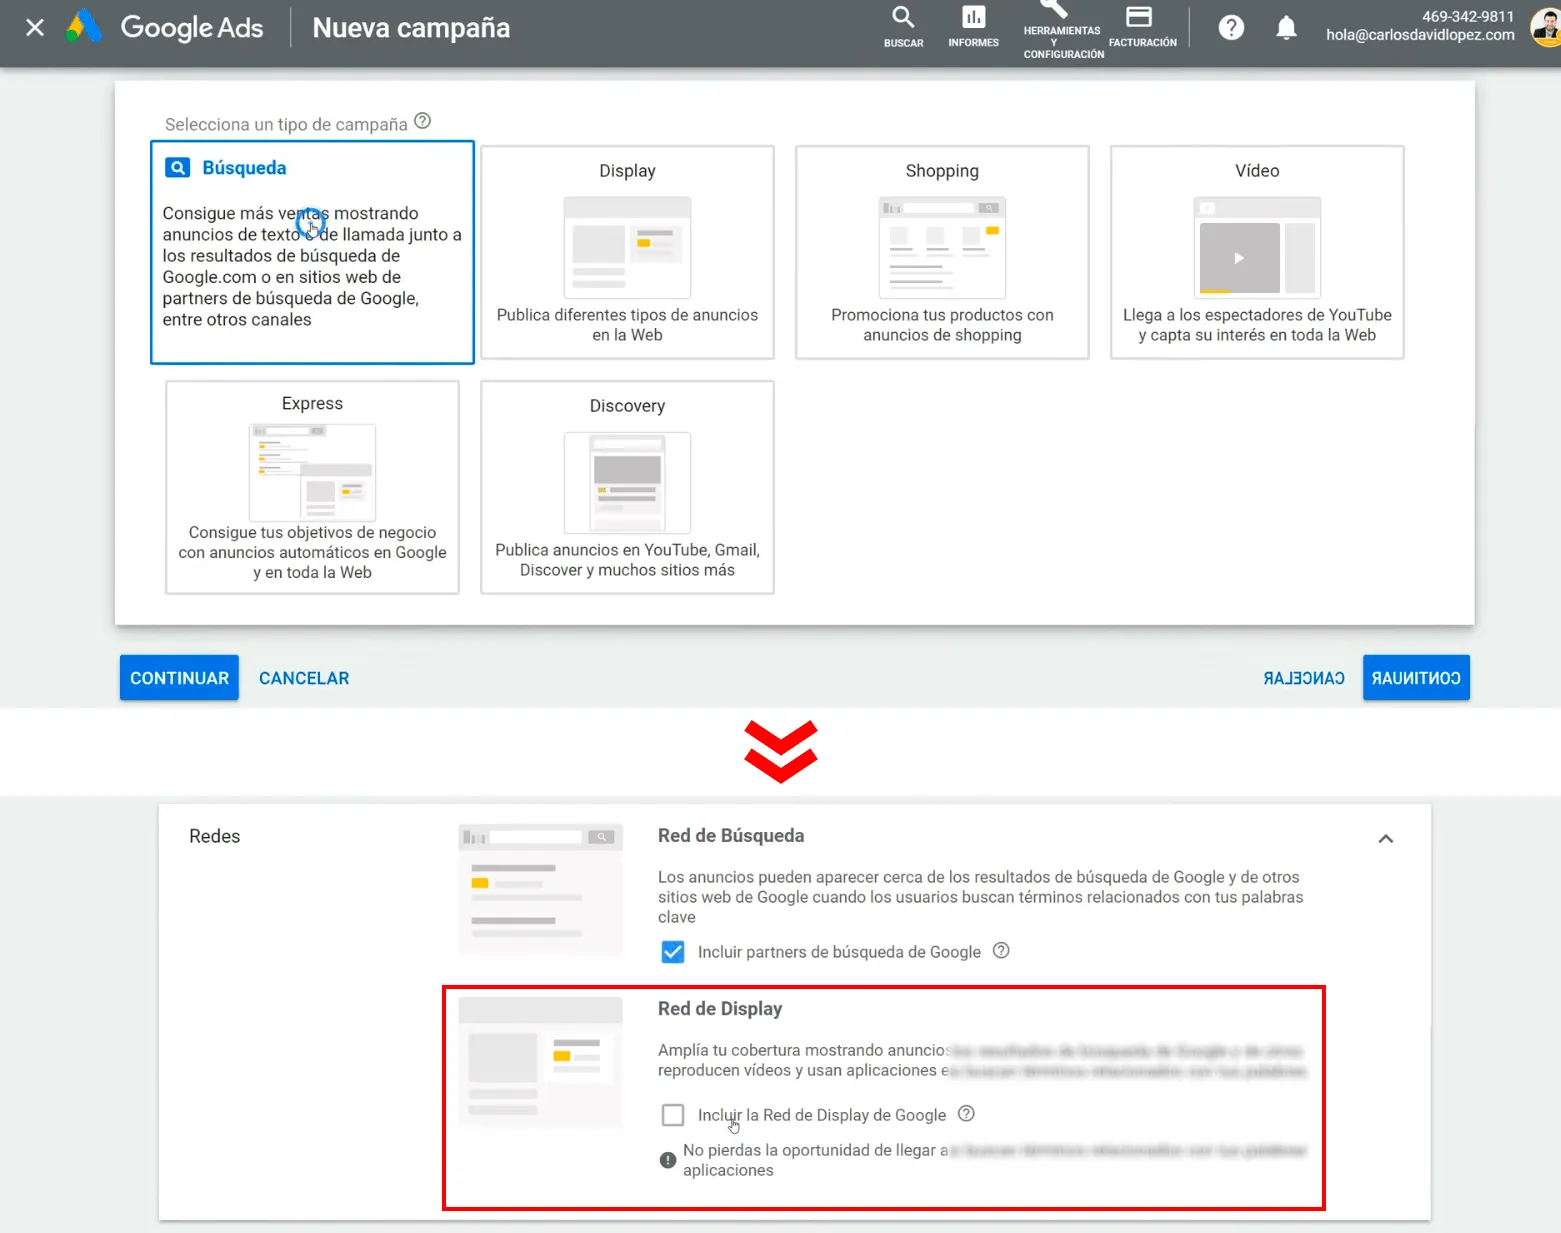Click the Red de Búsqueda heading
Screen dimensions: 1561x1233
[731, 836]
